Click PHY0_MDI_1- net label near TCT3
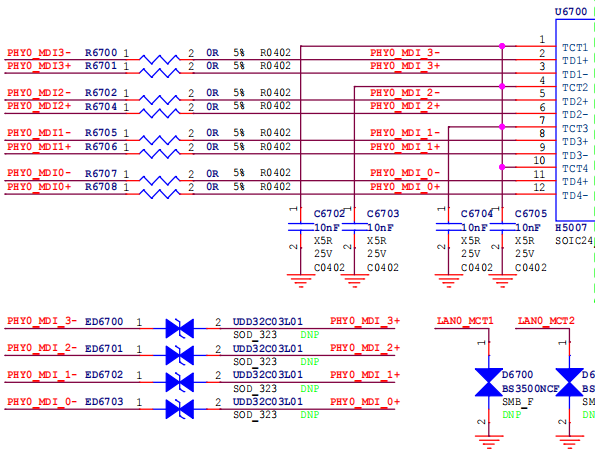 click(x=405, y=133)
